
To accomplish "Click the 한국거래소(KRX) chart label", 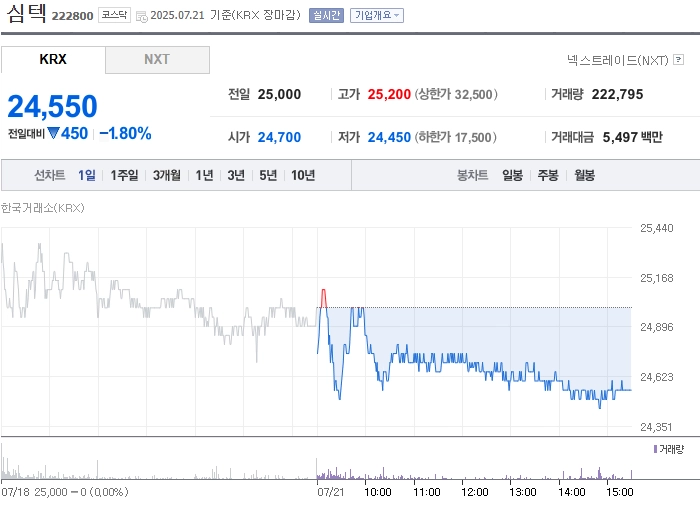I will [42, 208].
